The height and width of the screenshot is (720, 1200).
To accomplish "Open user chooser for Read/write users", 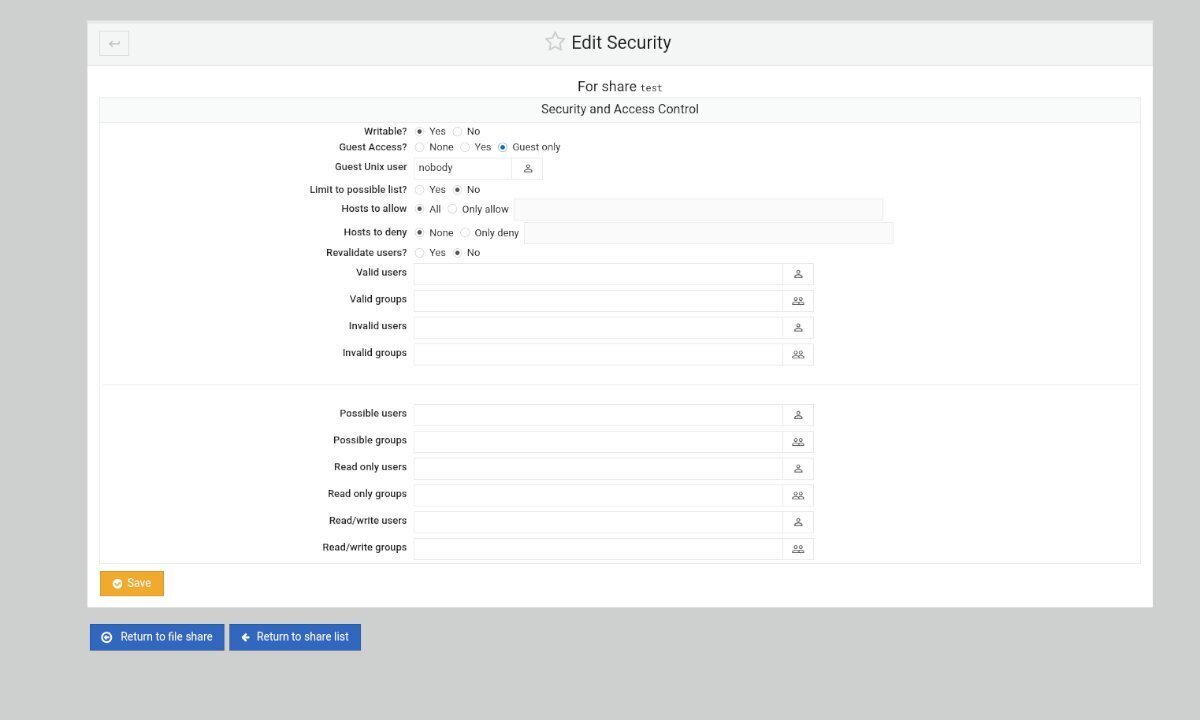I will (798, 522).
